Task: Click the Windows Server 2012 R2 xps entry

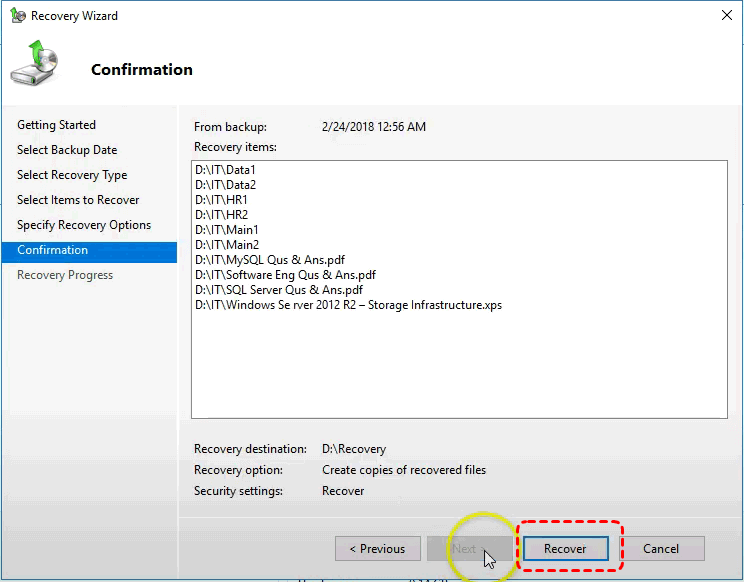Action: click(x=348, y=305)
